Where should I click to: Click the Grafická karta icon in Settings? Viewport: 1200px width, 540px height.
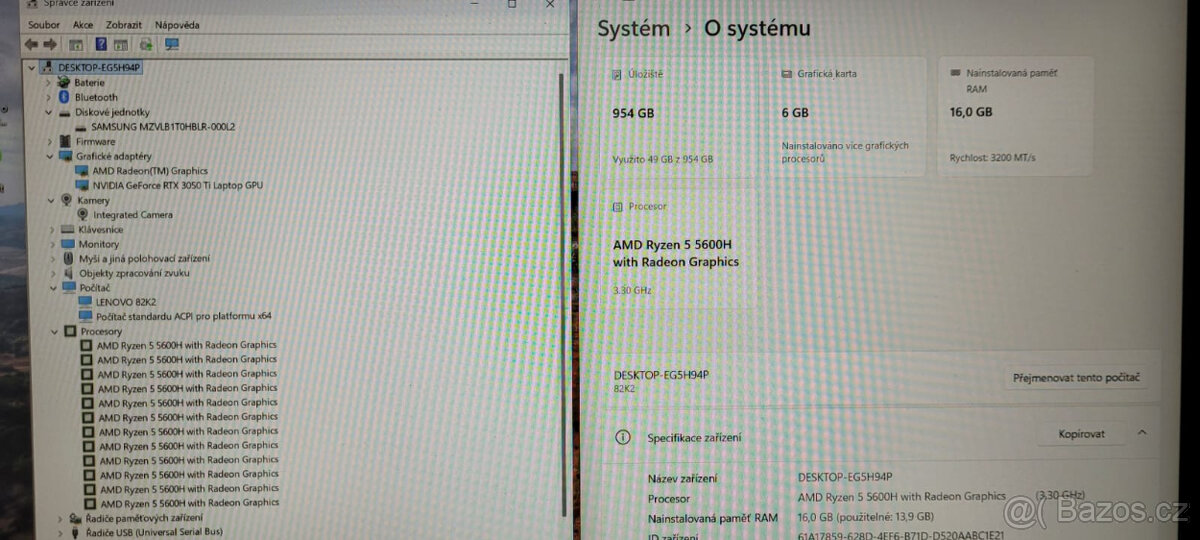(x=786, y=73)
